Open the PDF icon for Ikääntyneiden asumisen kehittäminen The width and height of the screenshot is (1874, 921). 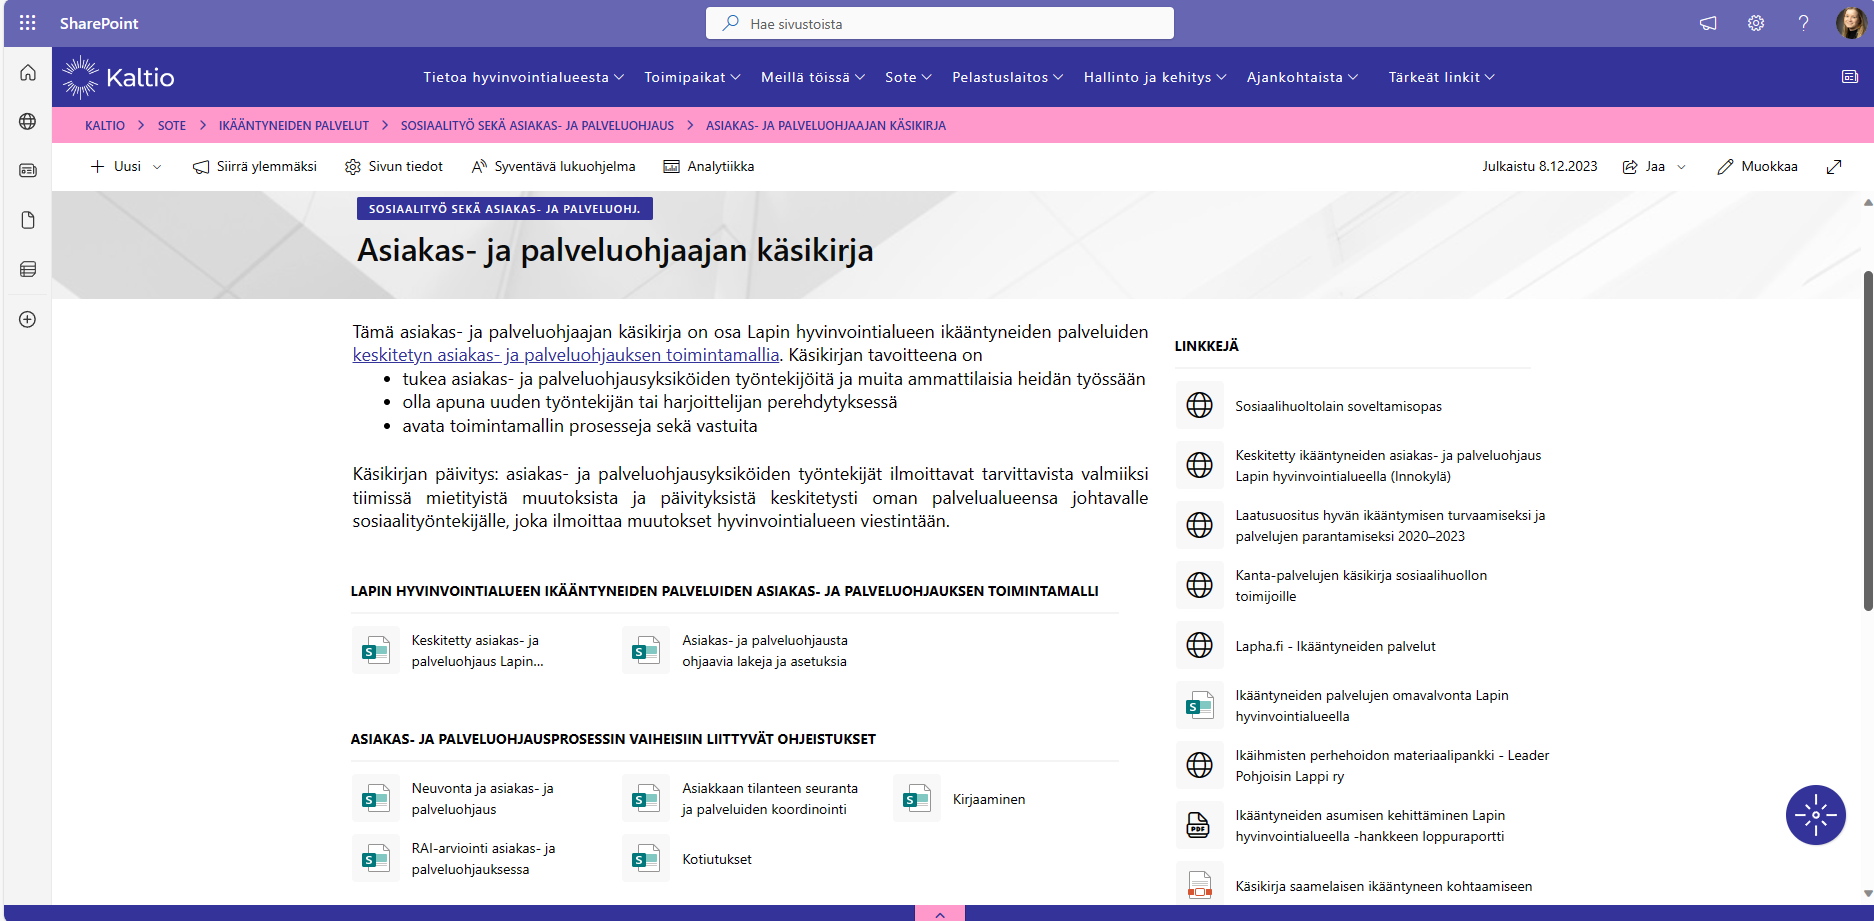(x=1199, y=825)
